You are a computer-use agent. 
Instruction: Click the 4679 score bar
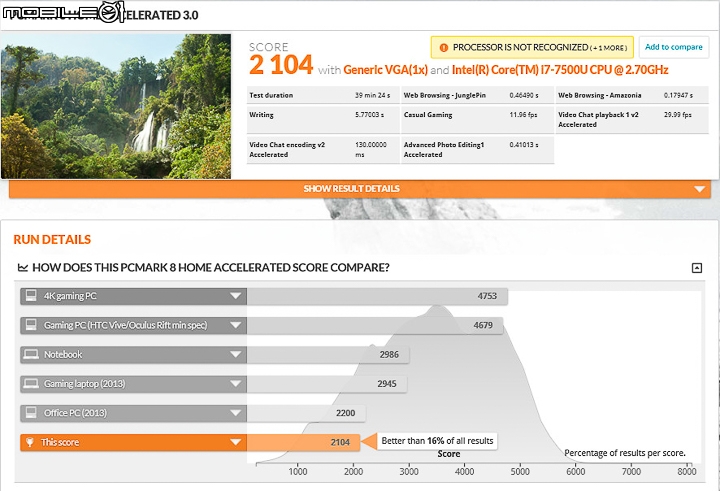tap(375, 326)
